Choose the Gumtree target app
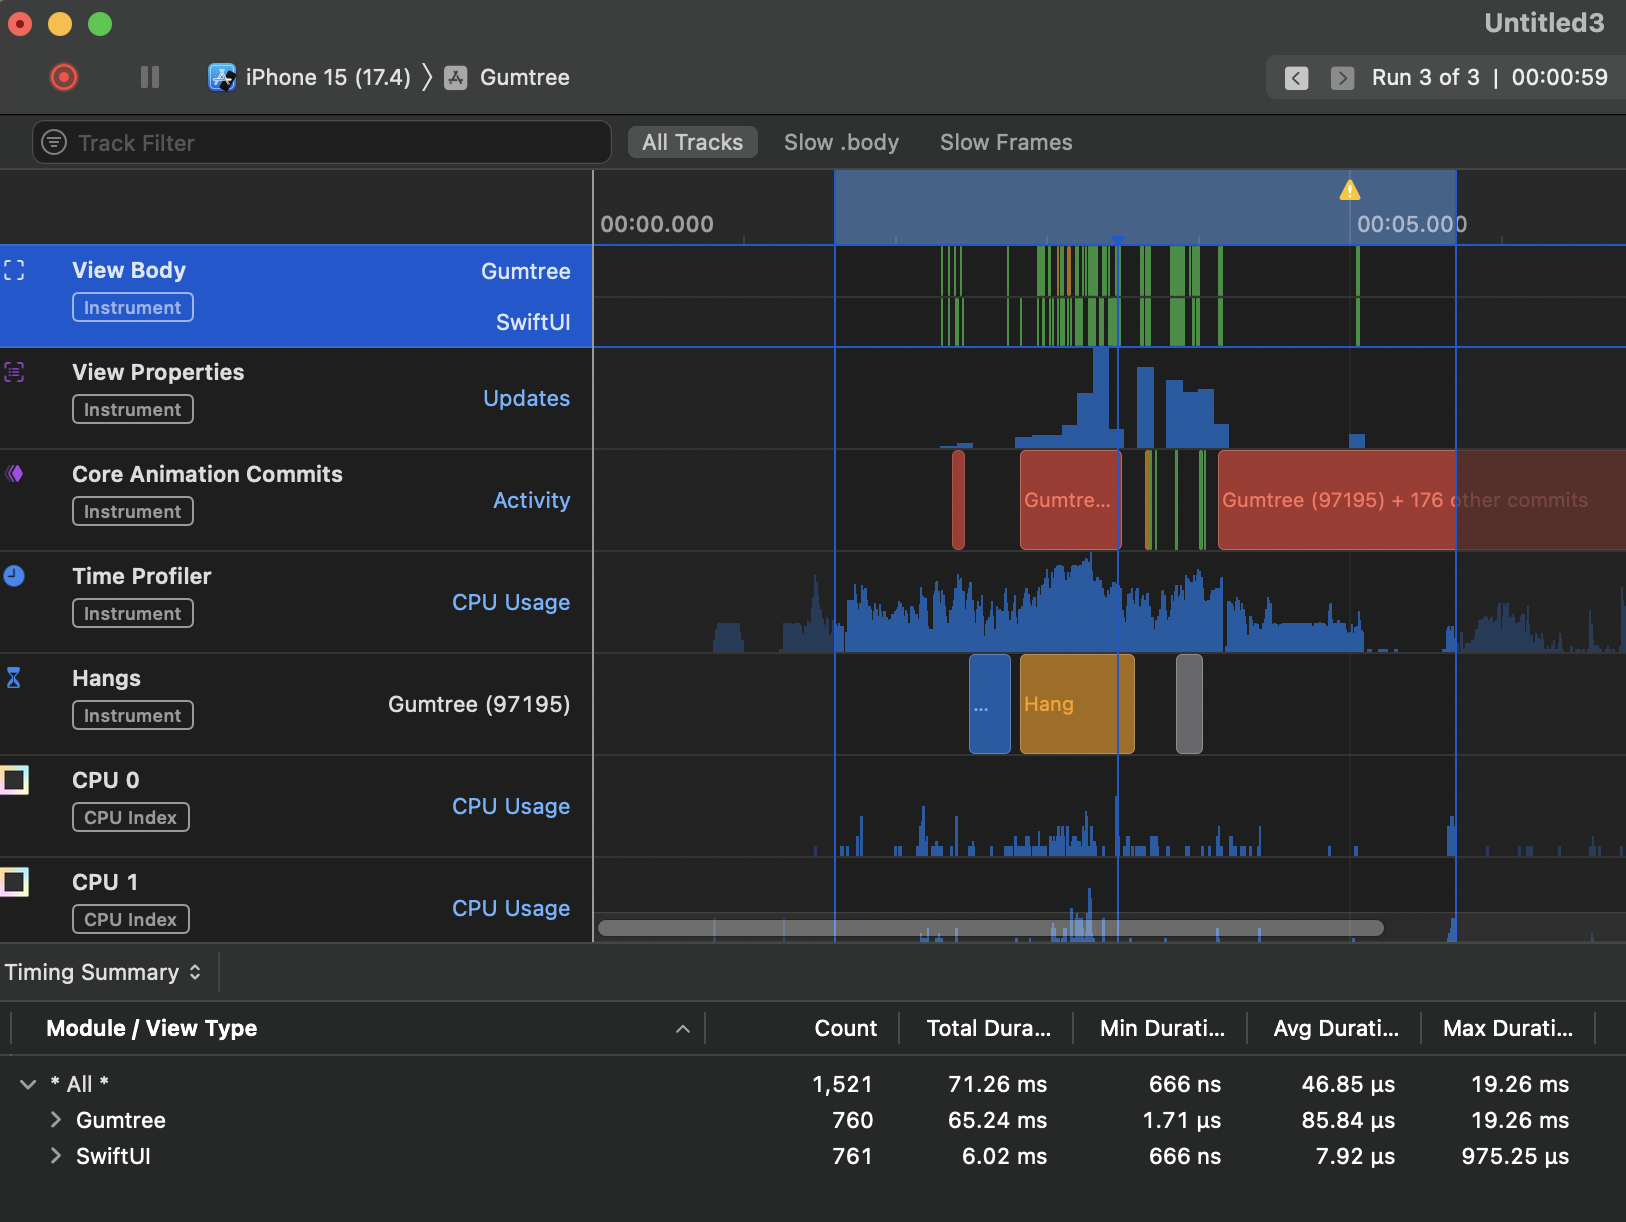Viewport: 1626px width, 1222px height. coord(507,77)
